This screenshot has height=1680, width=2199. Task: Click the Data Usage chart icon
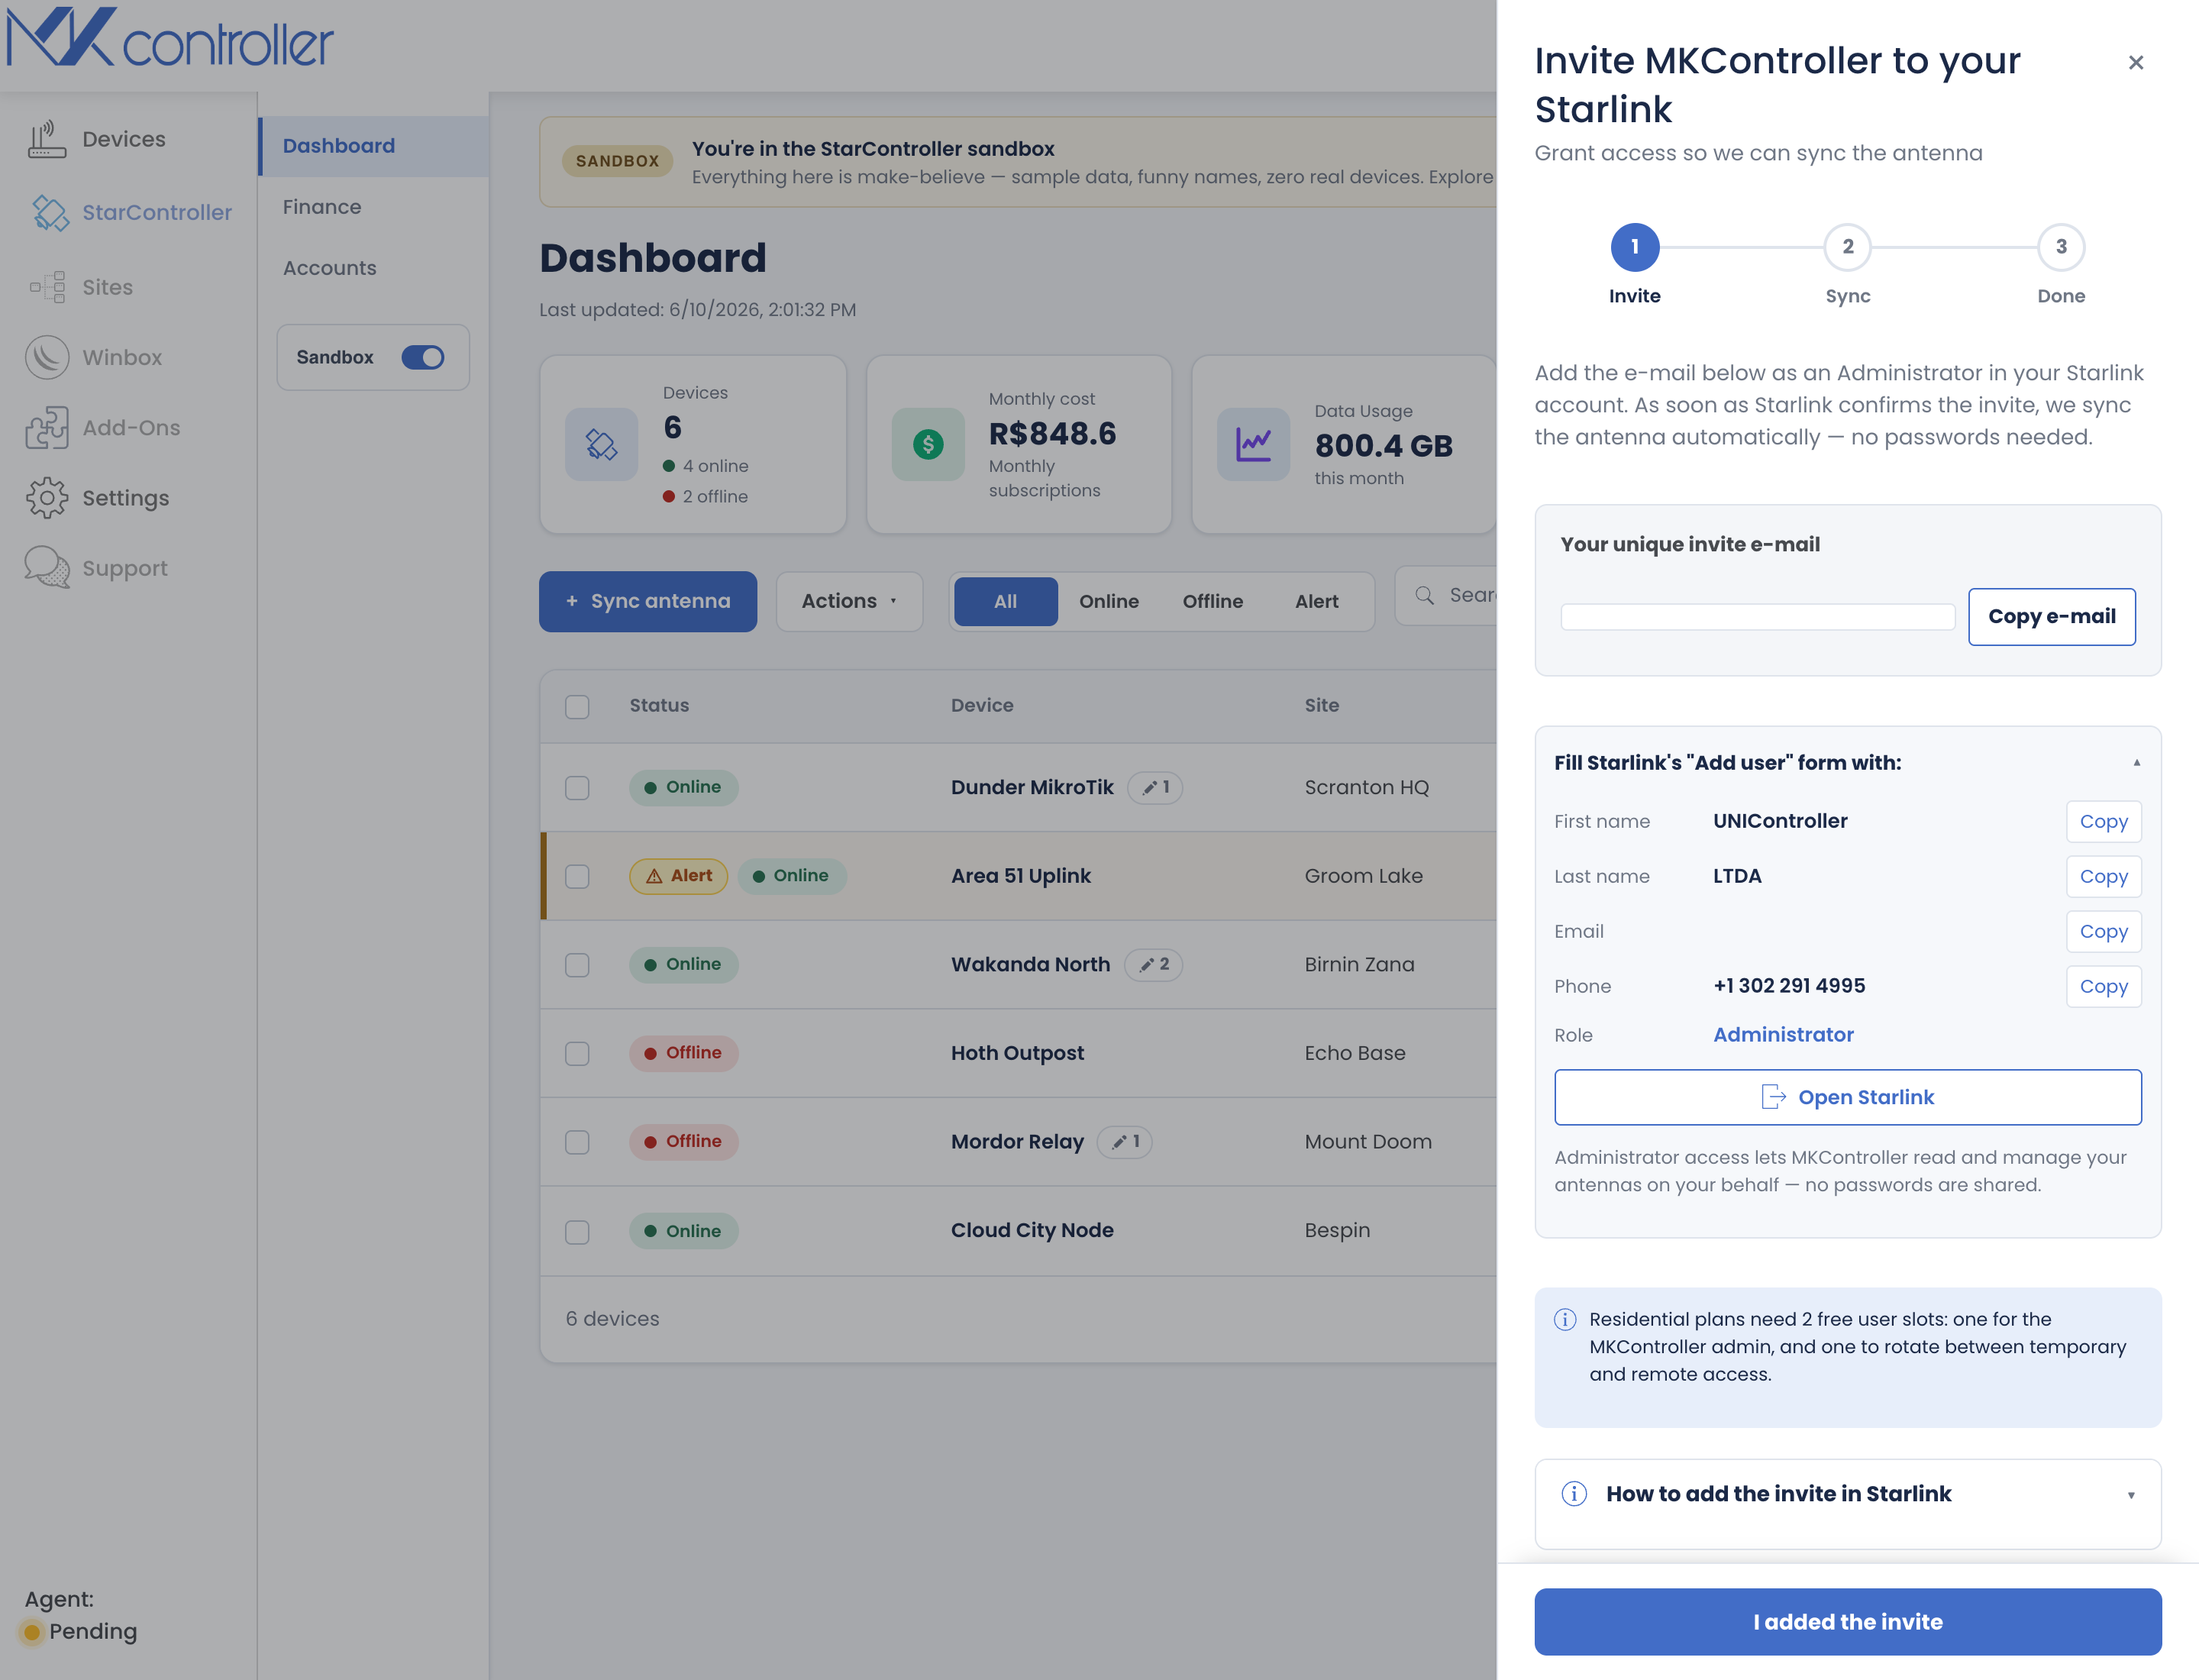coord(1253,444)
